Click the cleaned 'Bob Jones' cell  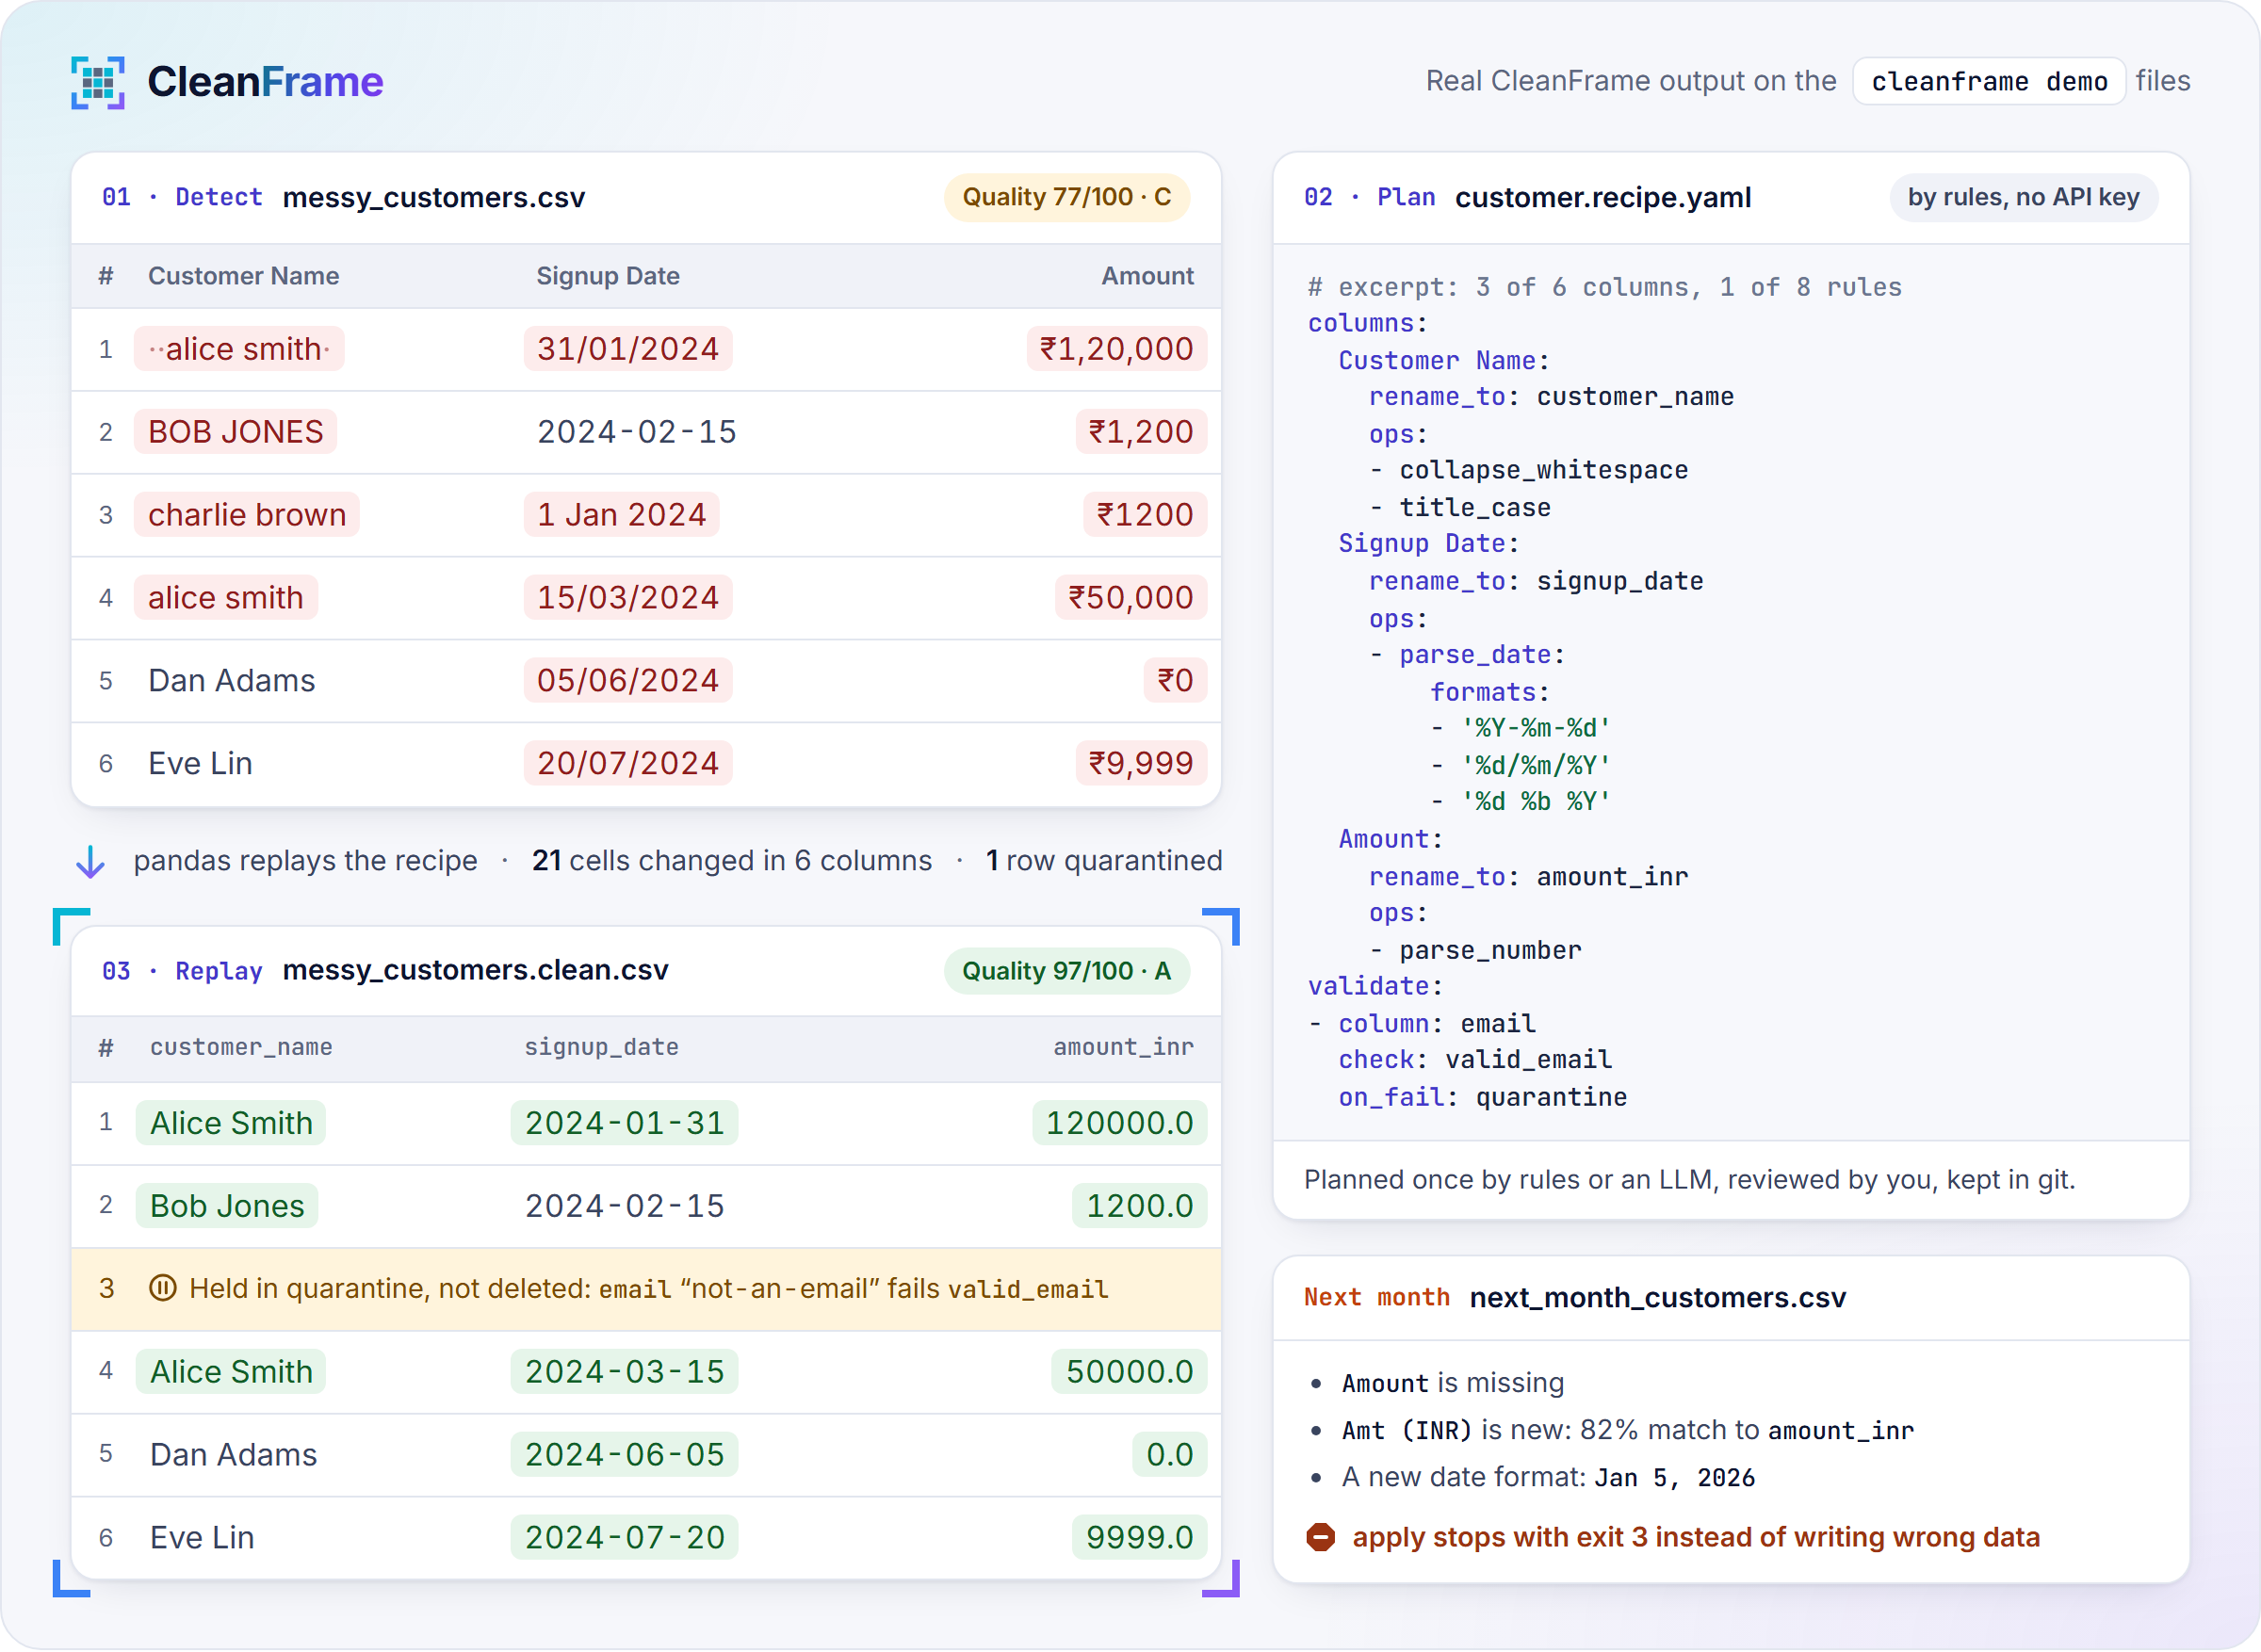coord(227,1206)
